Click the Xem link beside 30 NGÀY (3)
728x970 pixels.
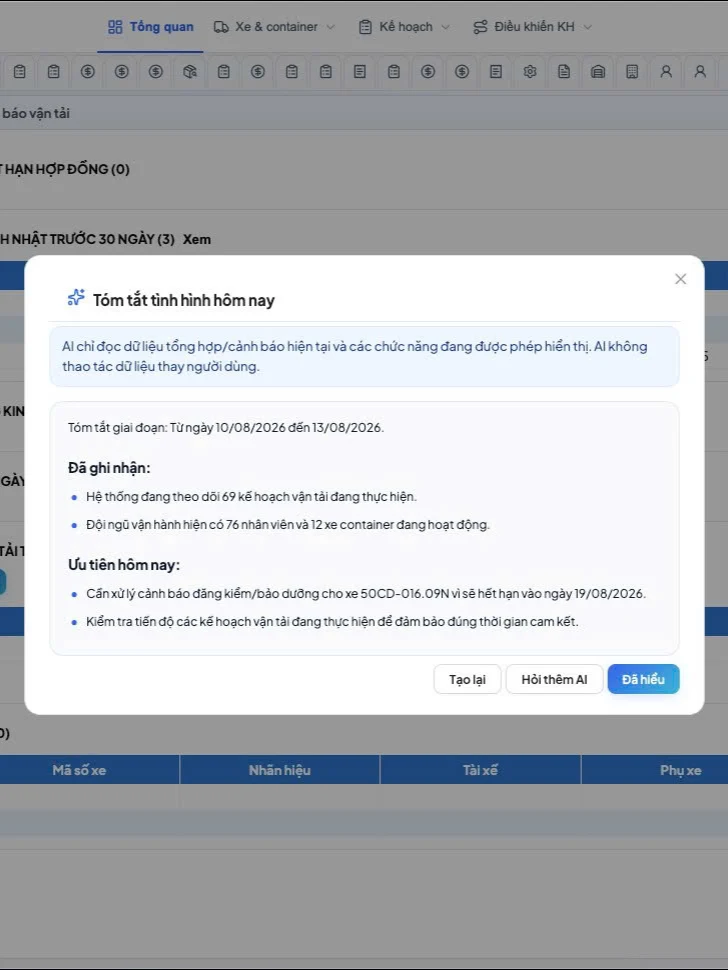[197, 239]
